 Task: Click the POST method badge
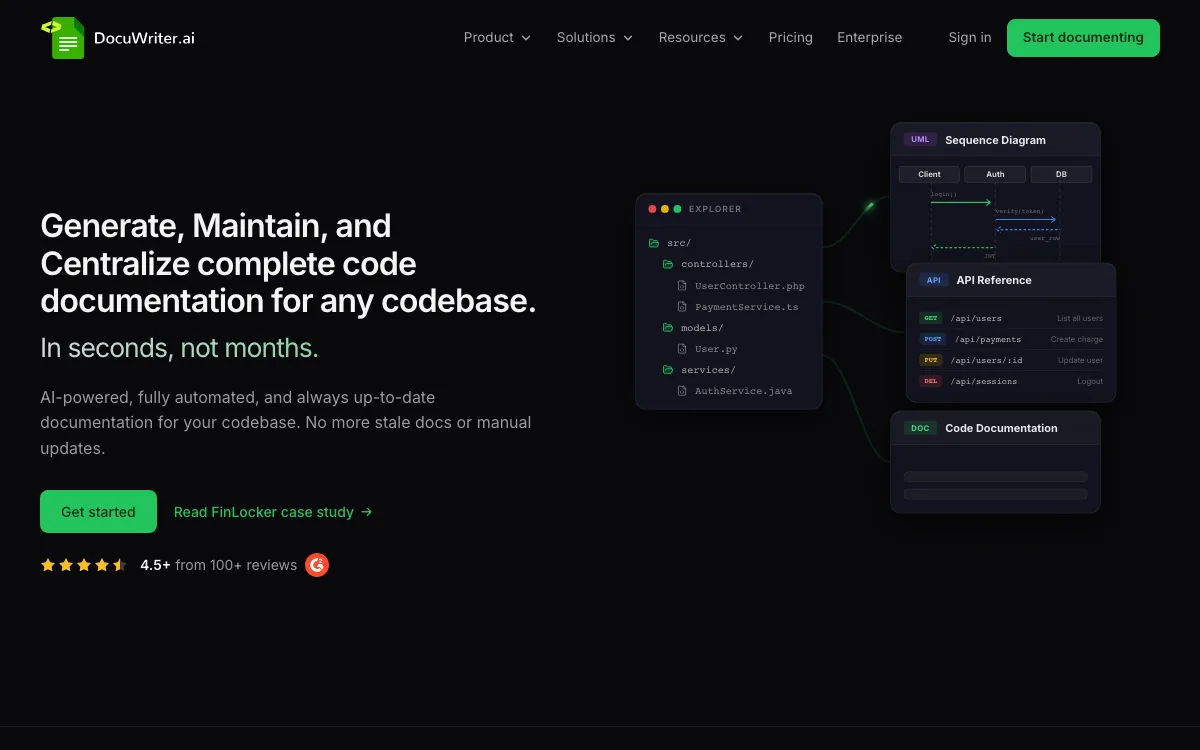tap(933, 339)
